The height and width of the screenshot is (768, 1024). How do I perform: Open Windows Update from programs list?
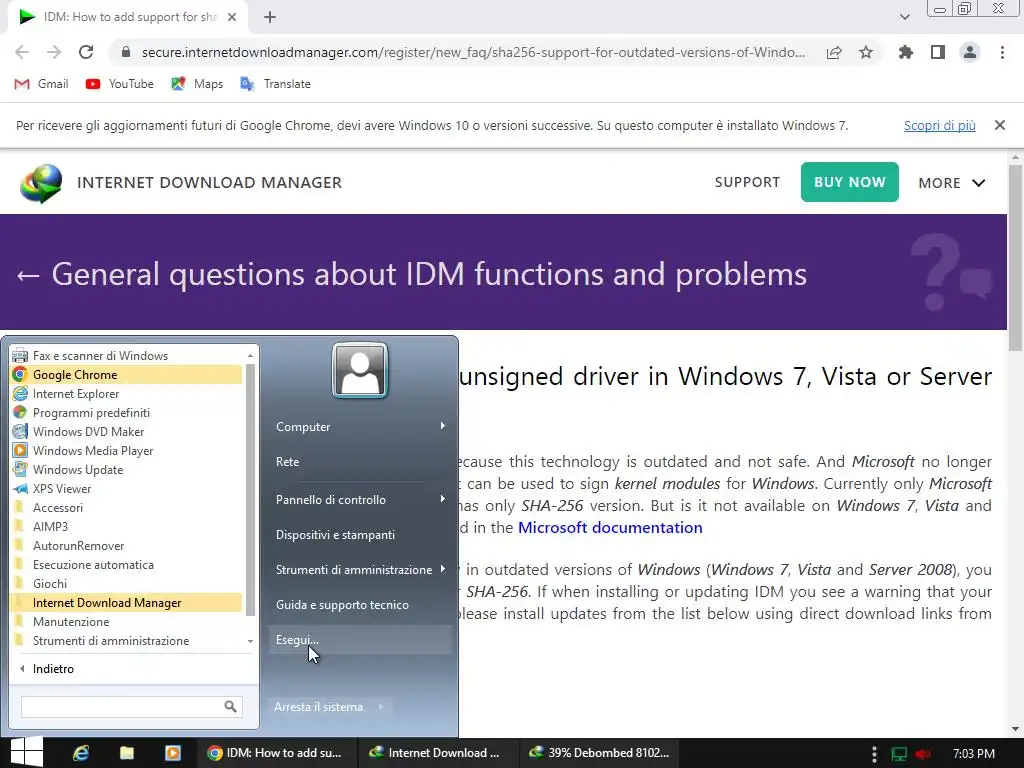pos(127,469)
